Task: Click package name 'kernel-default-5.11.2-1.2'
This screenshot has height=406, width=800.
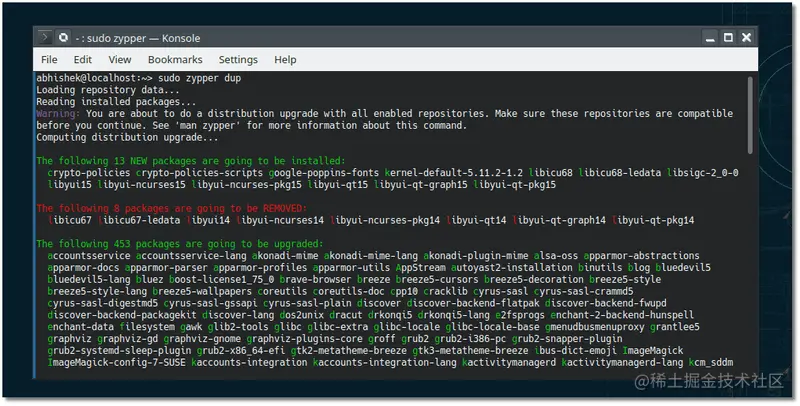Action: pos(454,173)
